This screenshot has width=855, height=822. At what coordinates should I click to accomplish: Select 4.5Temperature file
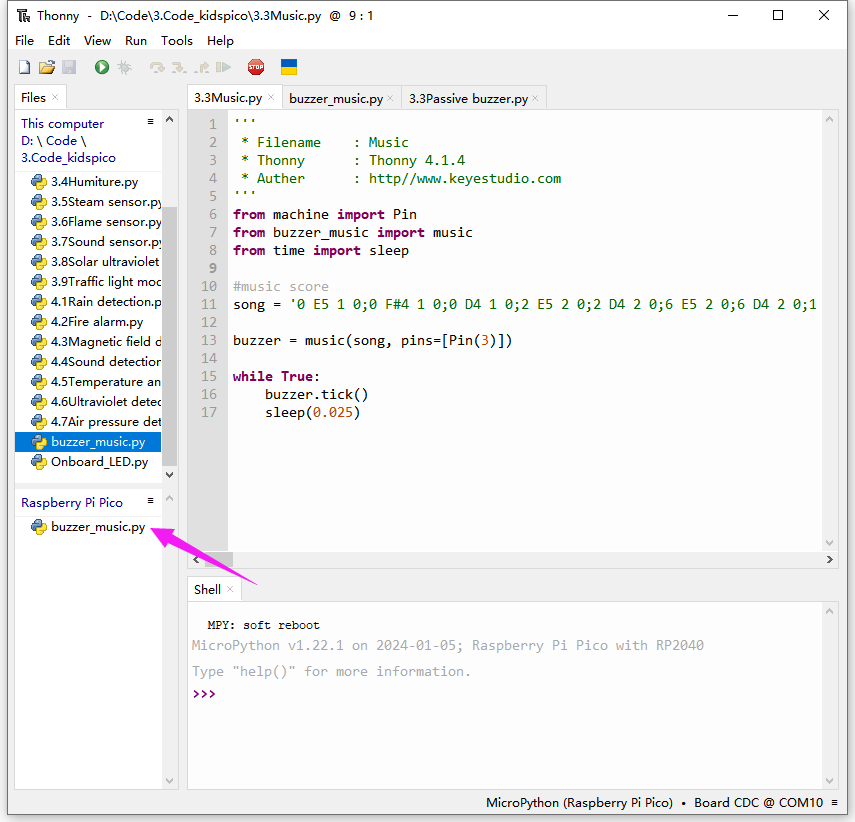[88, 382]
